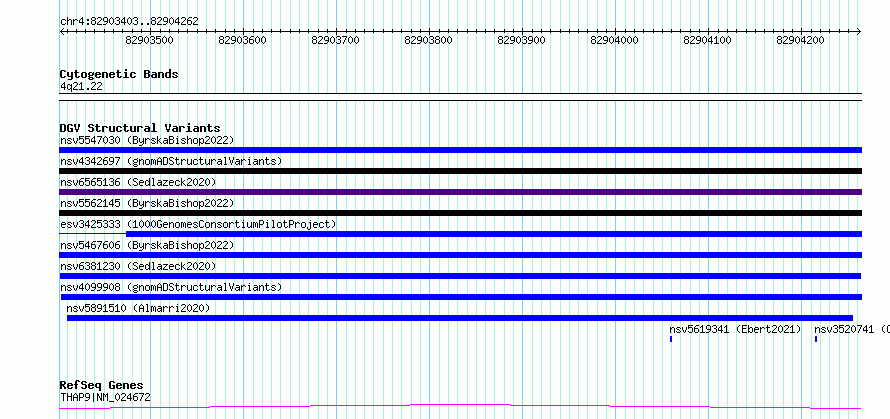
Task: Click ruler position 82903800
Action: tap(429, 40)
